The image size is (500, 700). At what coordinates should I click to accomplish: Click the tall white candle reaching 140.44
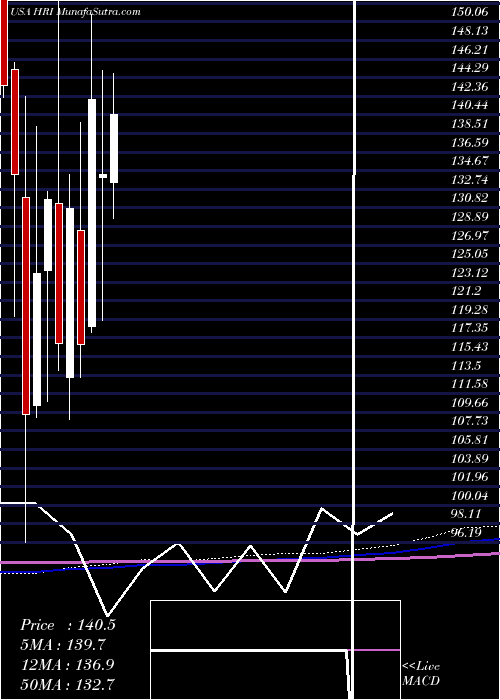[x=92, y=213]
